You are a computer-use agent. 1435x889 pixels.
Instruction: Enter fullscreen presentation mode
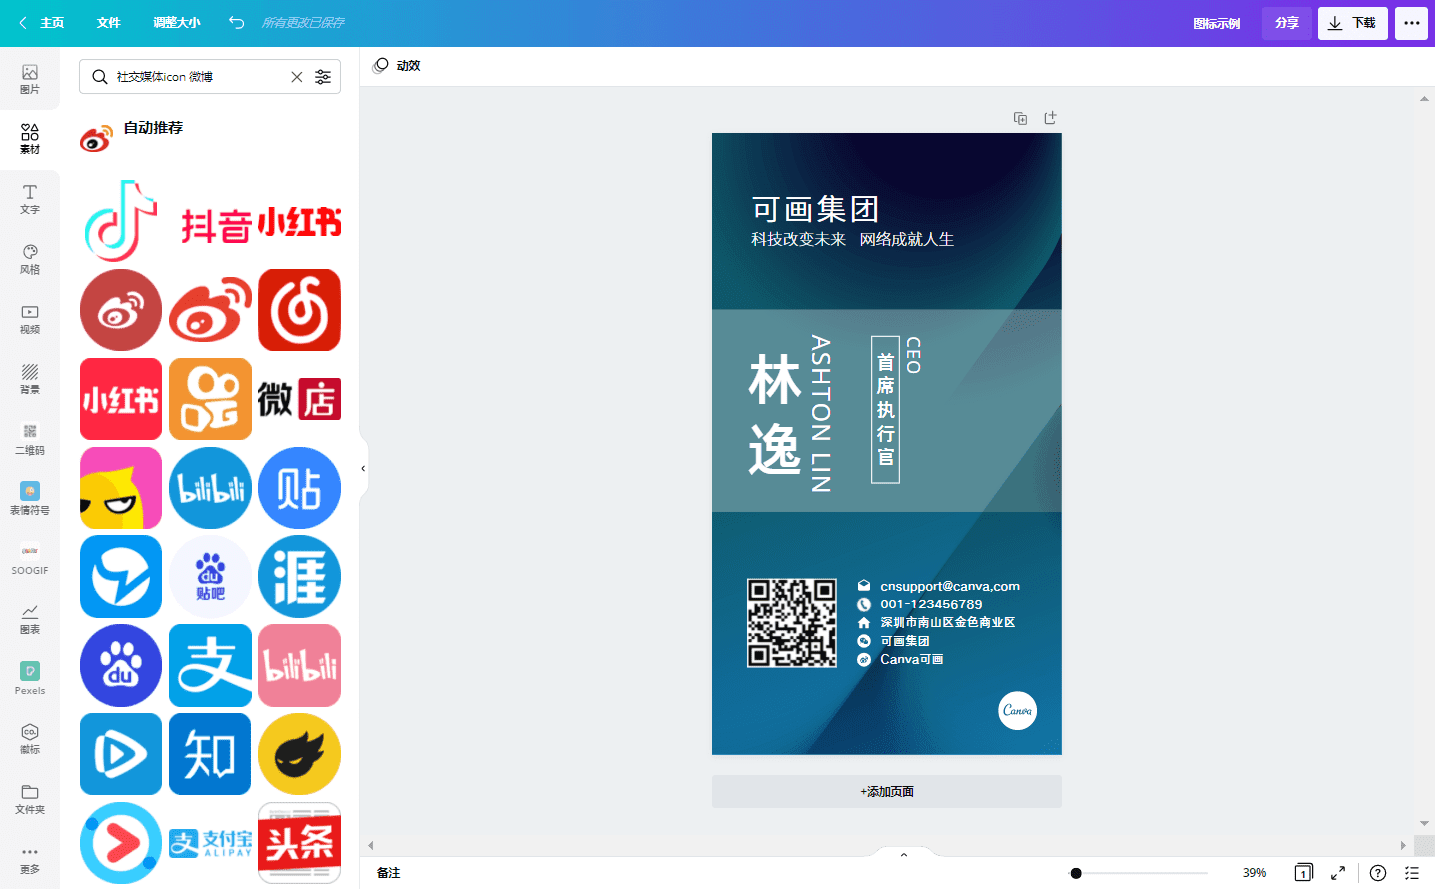point(1338,873)
